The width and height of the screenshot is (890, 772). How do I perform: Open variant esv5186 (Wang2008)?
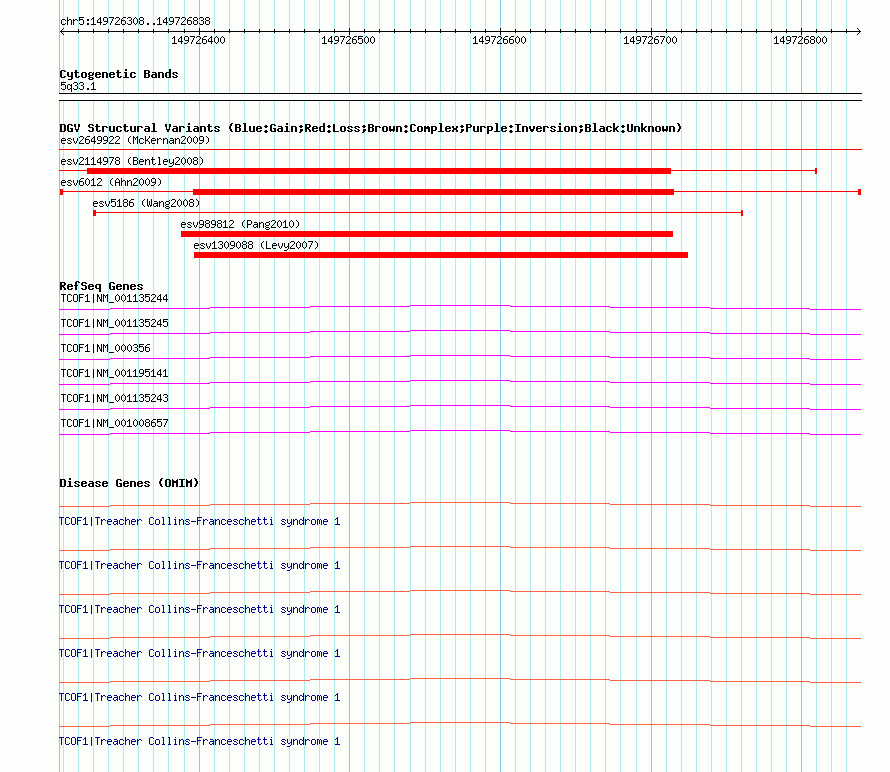click(146, 203)
